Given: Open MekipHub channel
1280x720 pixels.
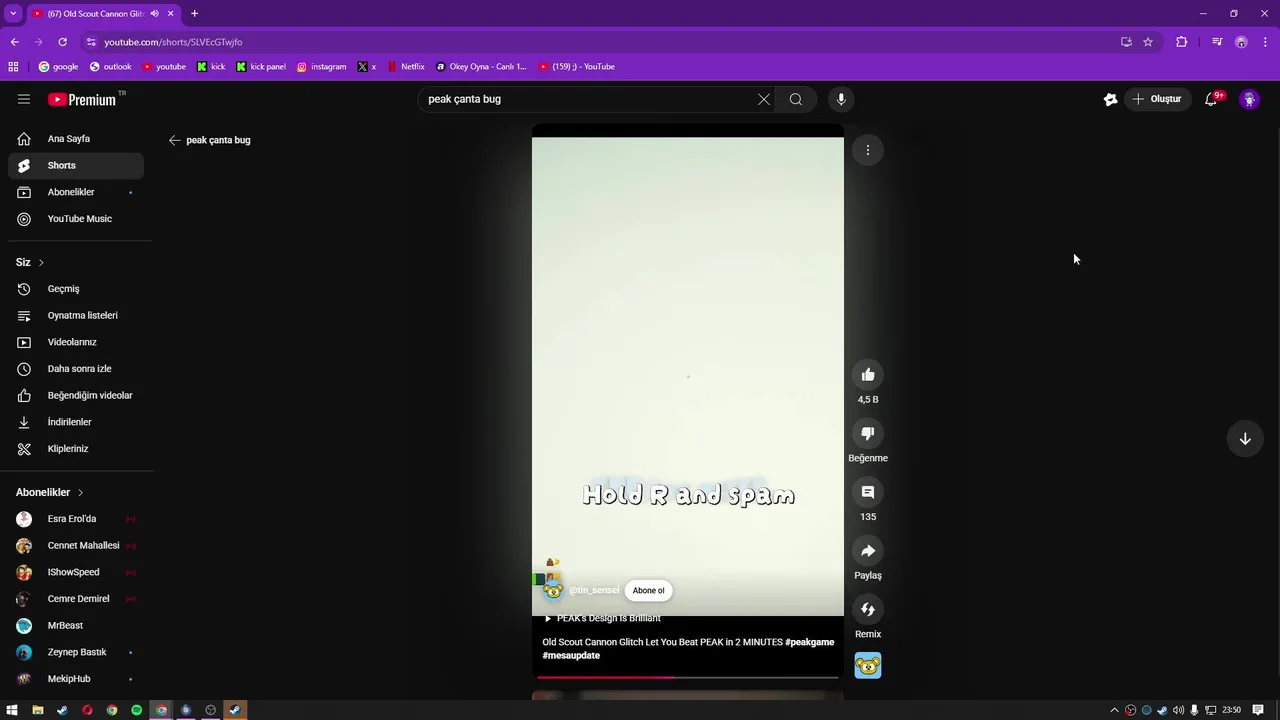Looking at the screenshot, I should 76,679.
